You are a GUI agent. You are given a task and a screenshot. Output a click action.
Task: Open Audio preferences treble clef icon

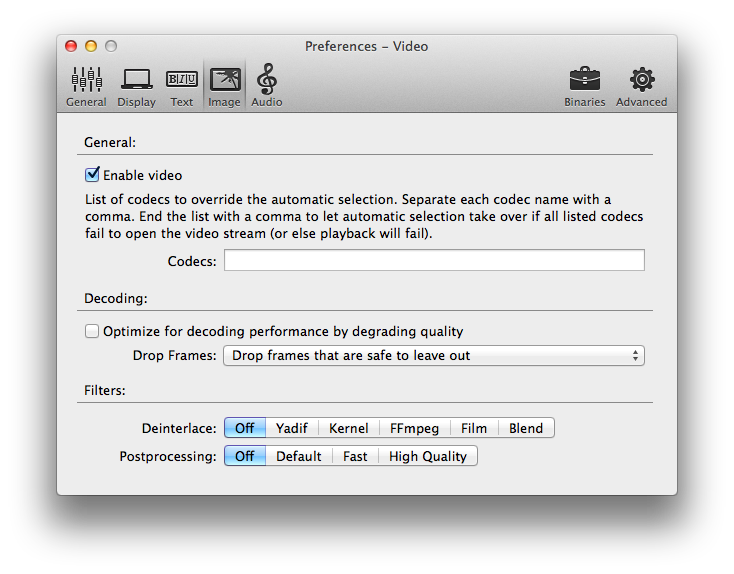tap(266, 86)
